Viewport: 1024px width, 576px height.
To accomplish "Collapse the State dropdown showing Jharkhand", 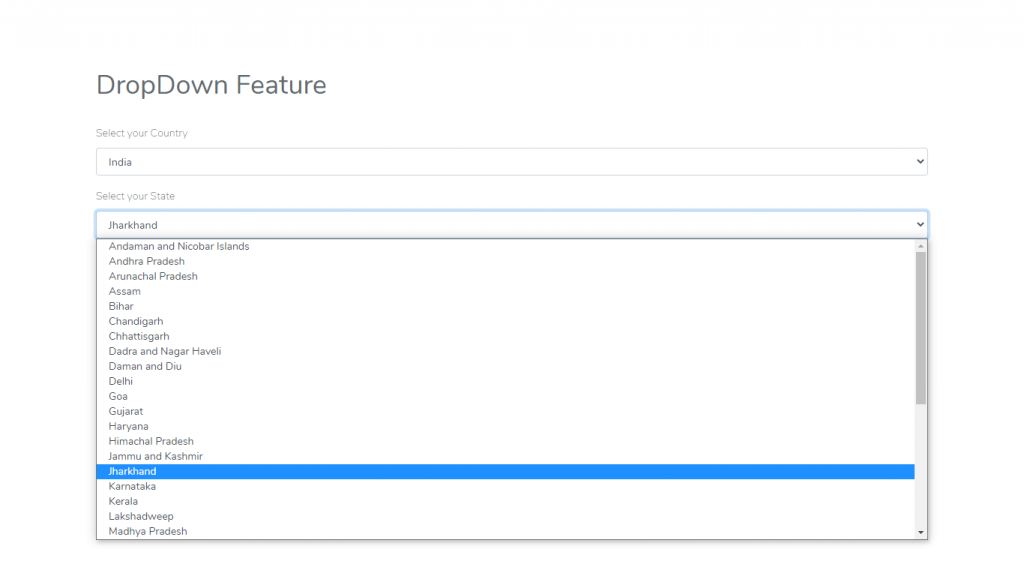I will tap(511, 225).
